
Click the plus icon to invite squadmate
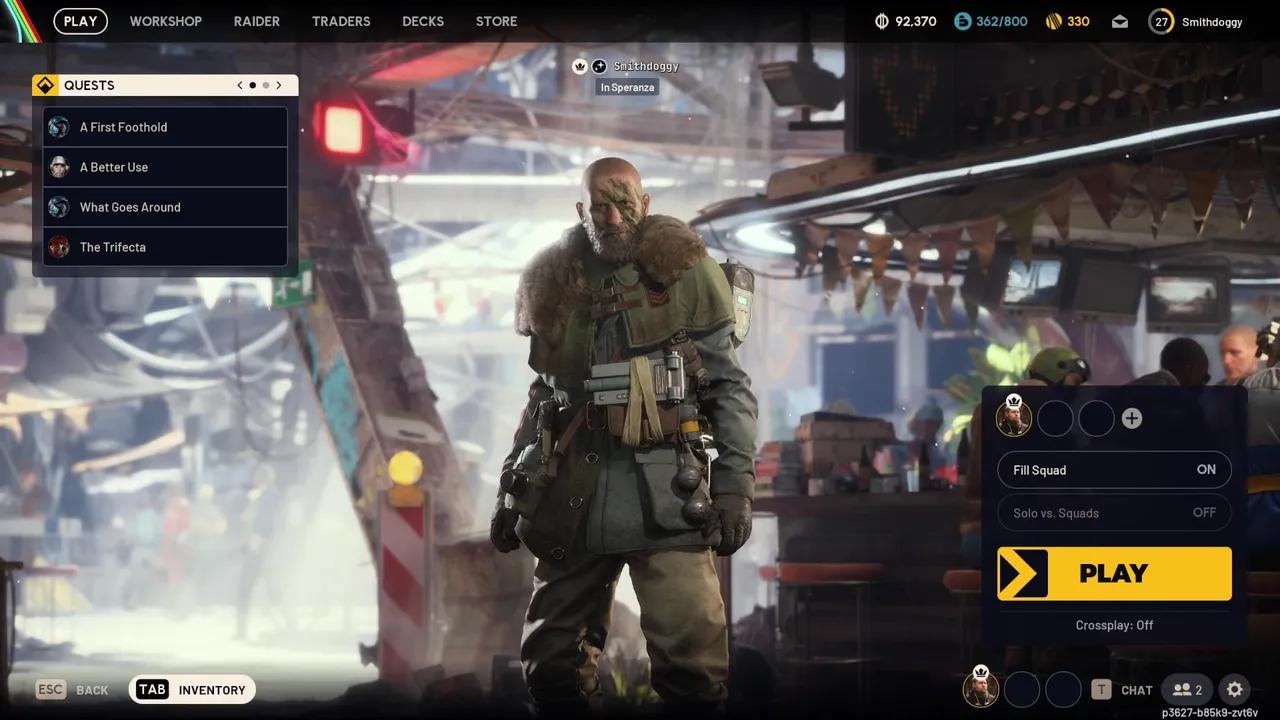tap(1131, 418)
